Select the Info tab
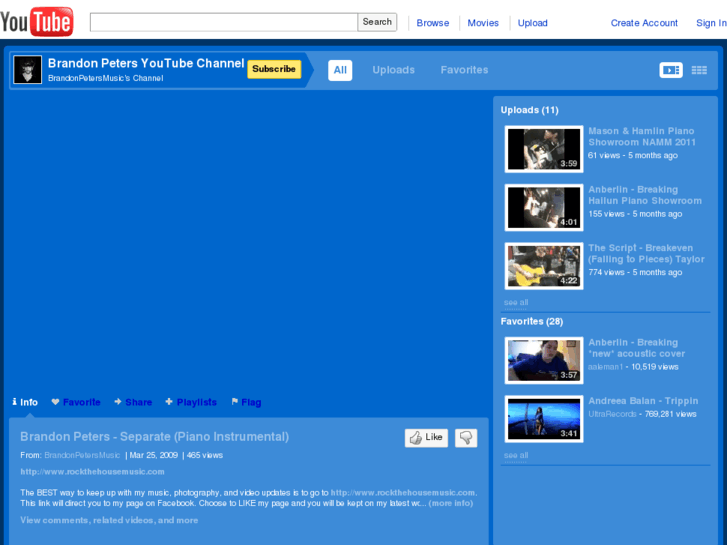The image size is (727, 545). pos(25,402)
